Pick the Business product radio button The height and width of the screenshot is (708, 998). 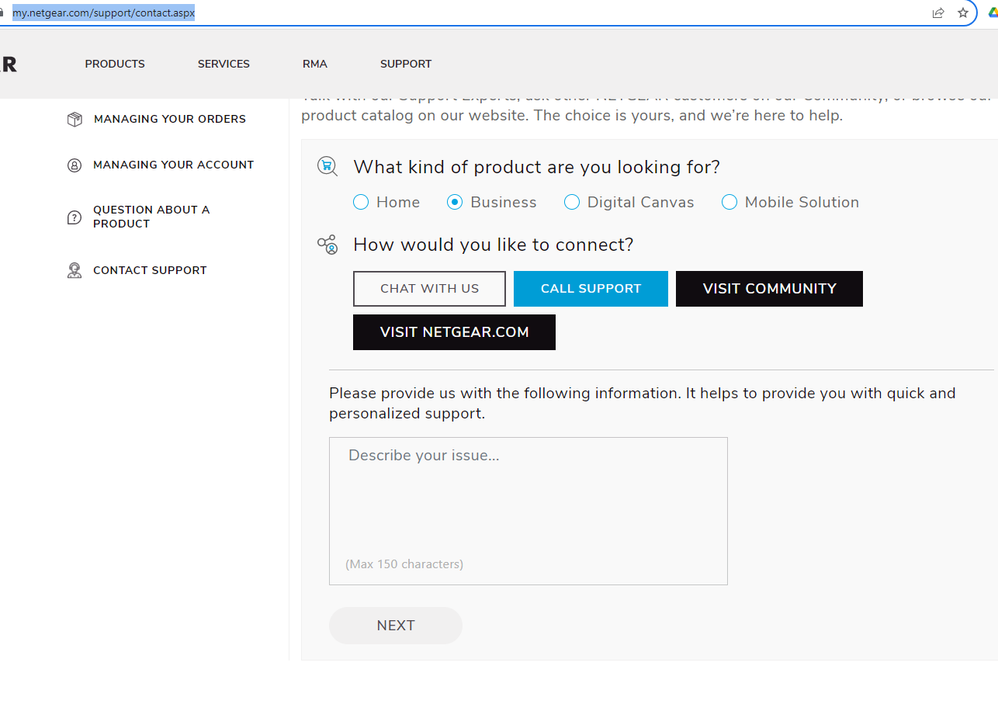455,202
